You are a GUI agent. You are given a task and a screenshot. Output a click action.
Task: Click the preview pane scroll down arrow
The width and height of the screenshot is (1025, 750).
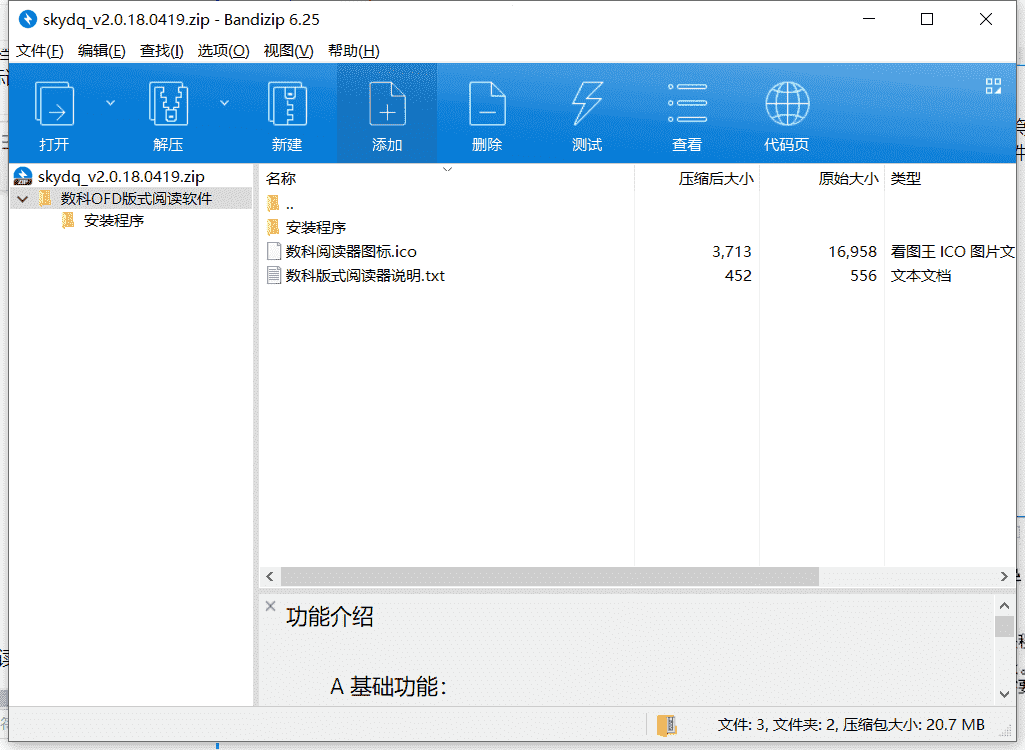[1004, 694]
